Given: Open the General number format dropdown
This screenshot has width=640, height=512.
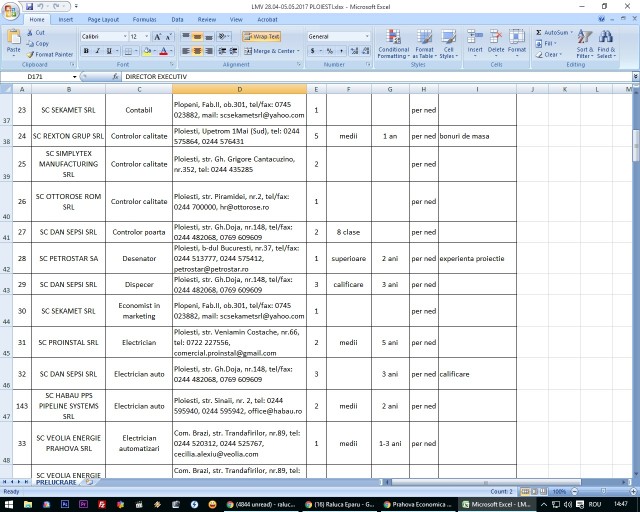Looking at the screenshot, I should 367,37.
